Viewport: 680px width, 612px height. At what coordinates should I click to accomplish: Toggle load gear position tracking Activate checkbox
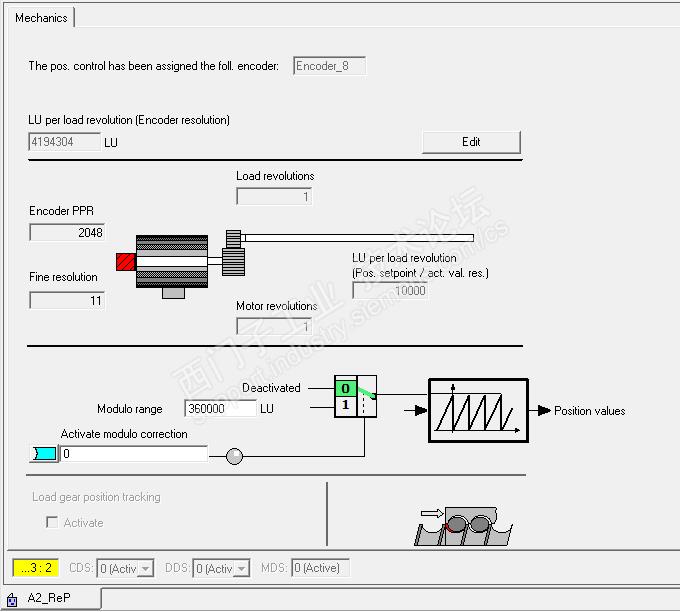pyautogui.click(x=52, y=522)
